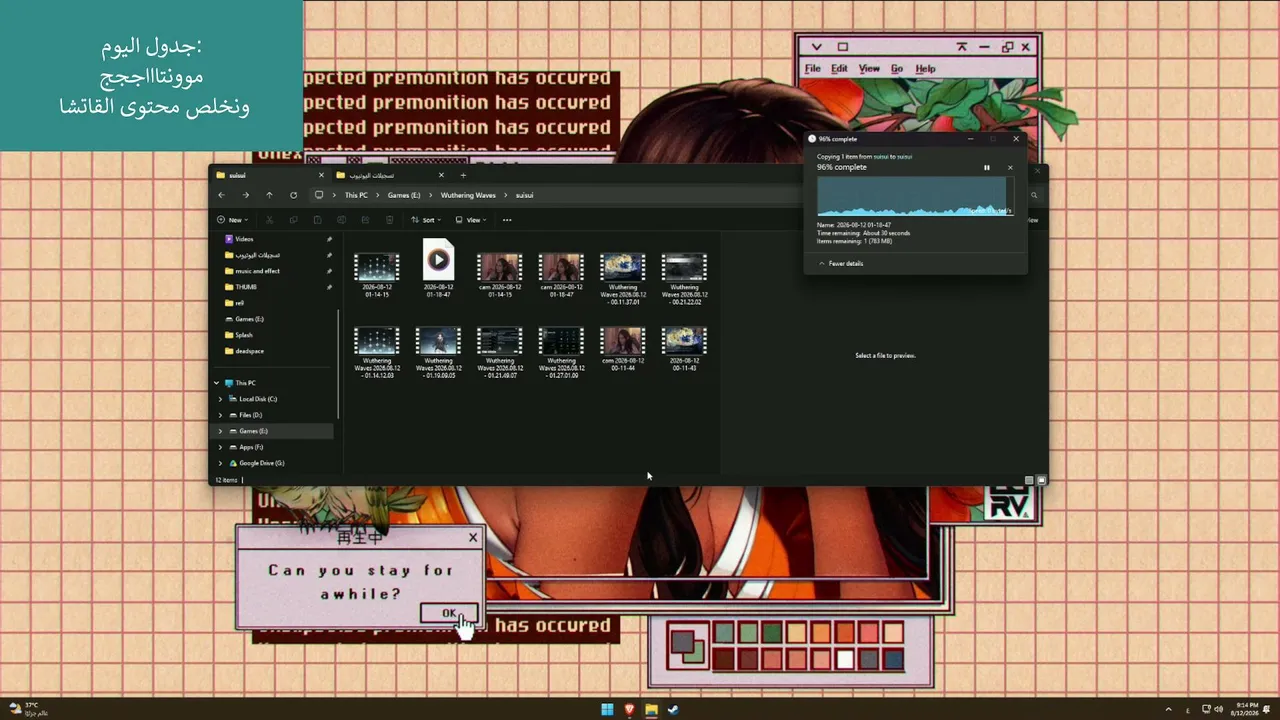Select the cam 2026-08-12 01-18-47 video
The image size is (1280, 720).
[x=561, y=273]
